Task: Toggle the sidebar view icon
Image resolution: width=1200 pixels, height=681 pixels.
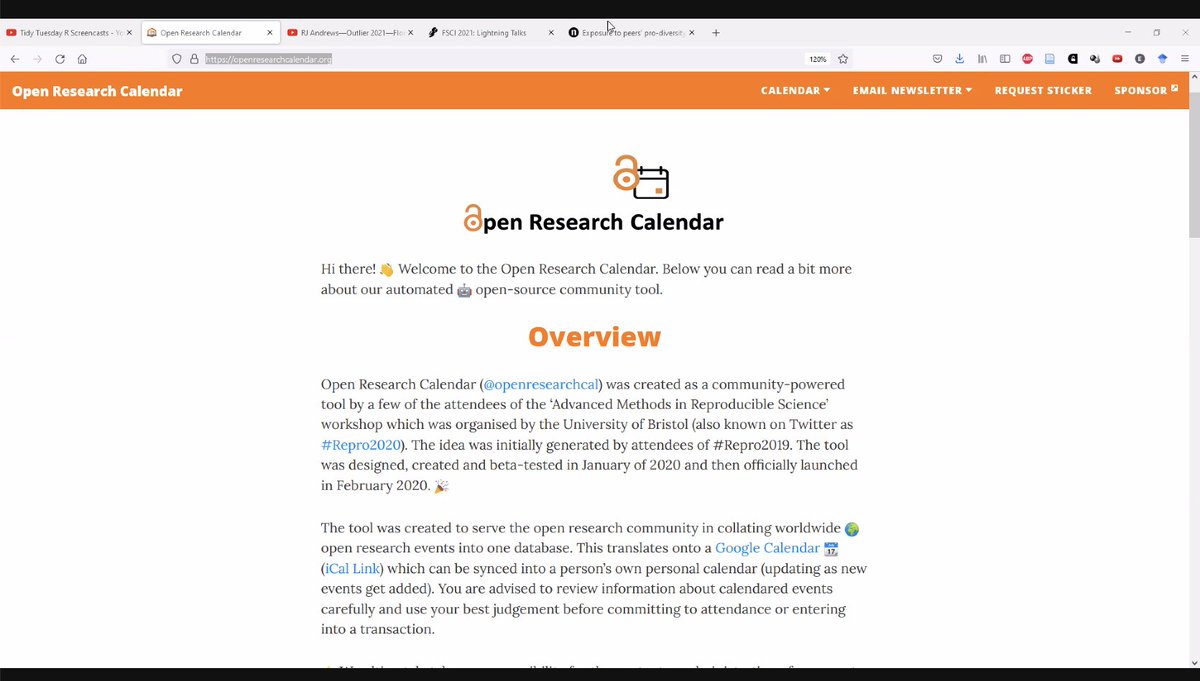Action: [x=1005, y=59]
